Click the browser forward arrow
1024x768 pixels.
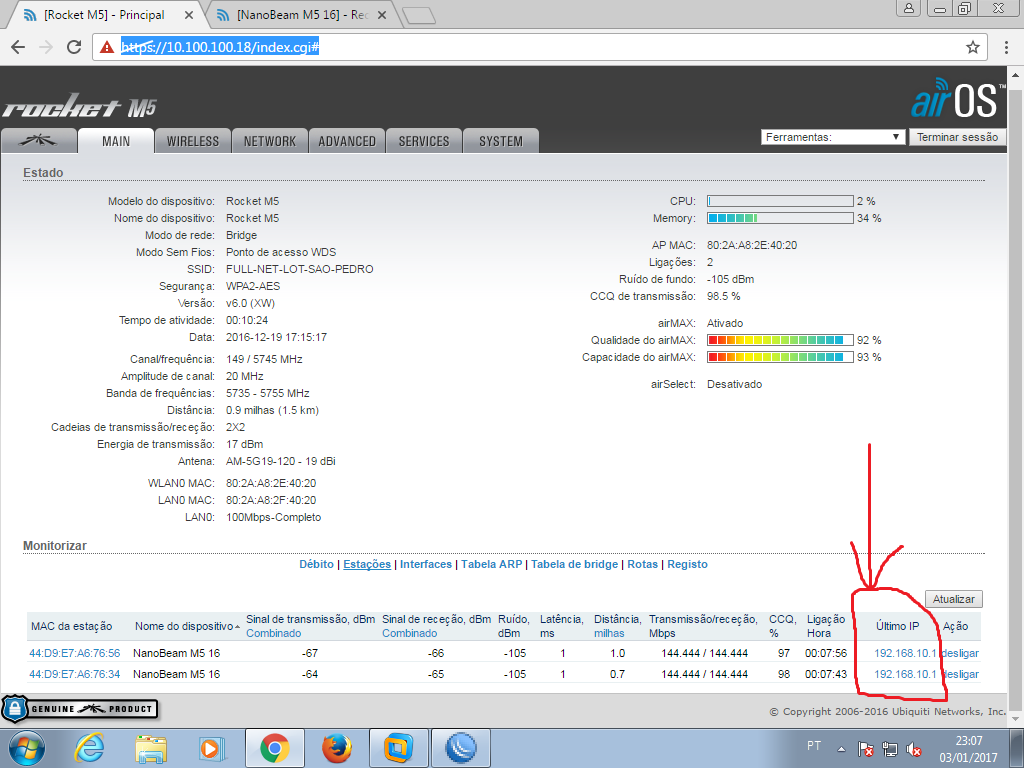pyautogui.click(x=46, y=47)
